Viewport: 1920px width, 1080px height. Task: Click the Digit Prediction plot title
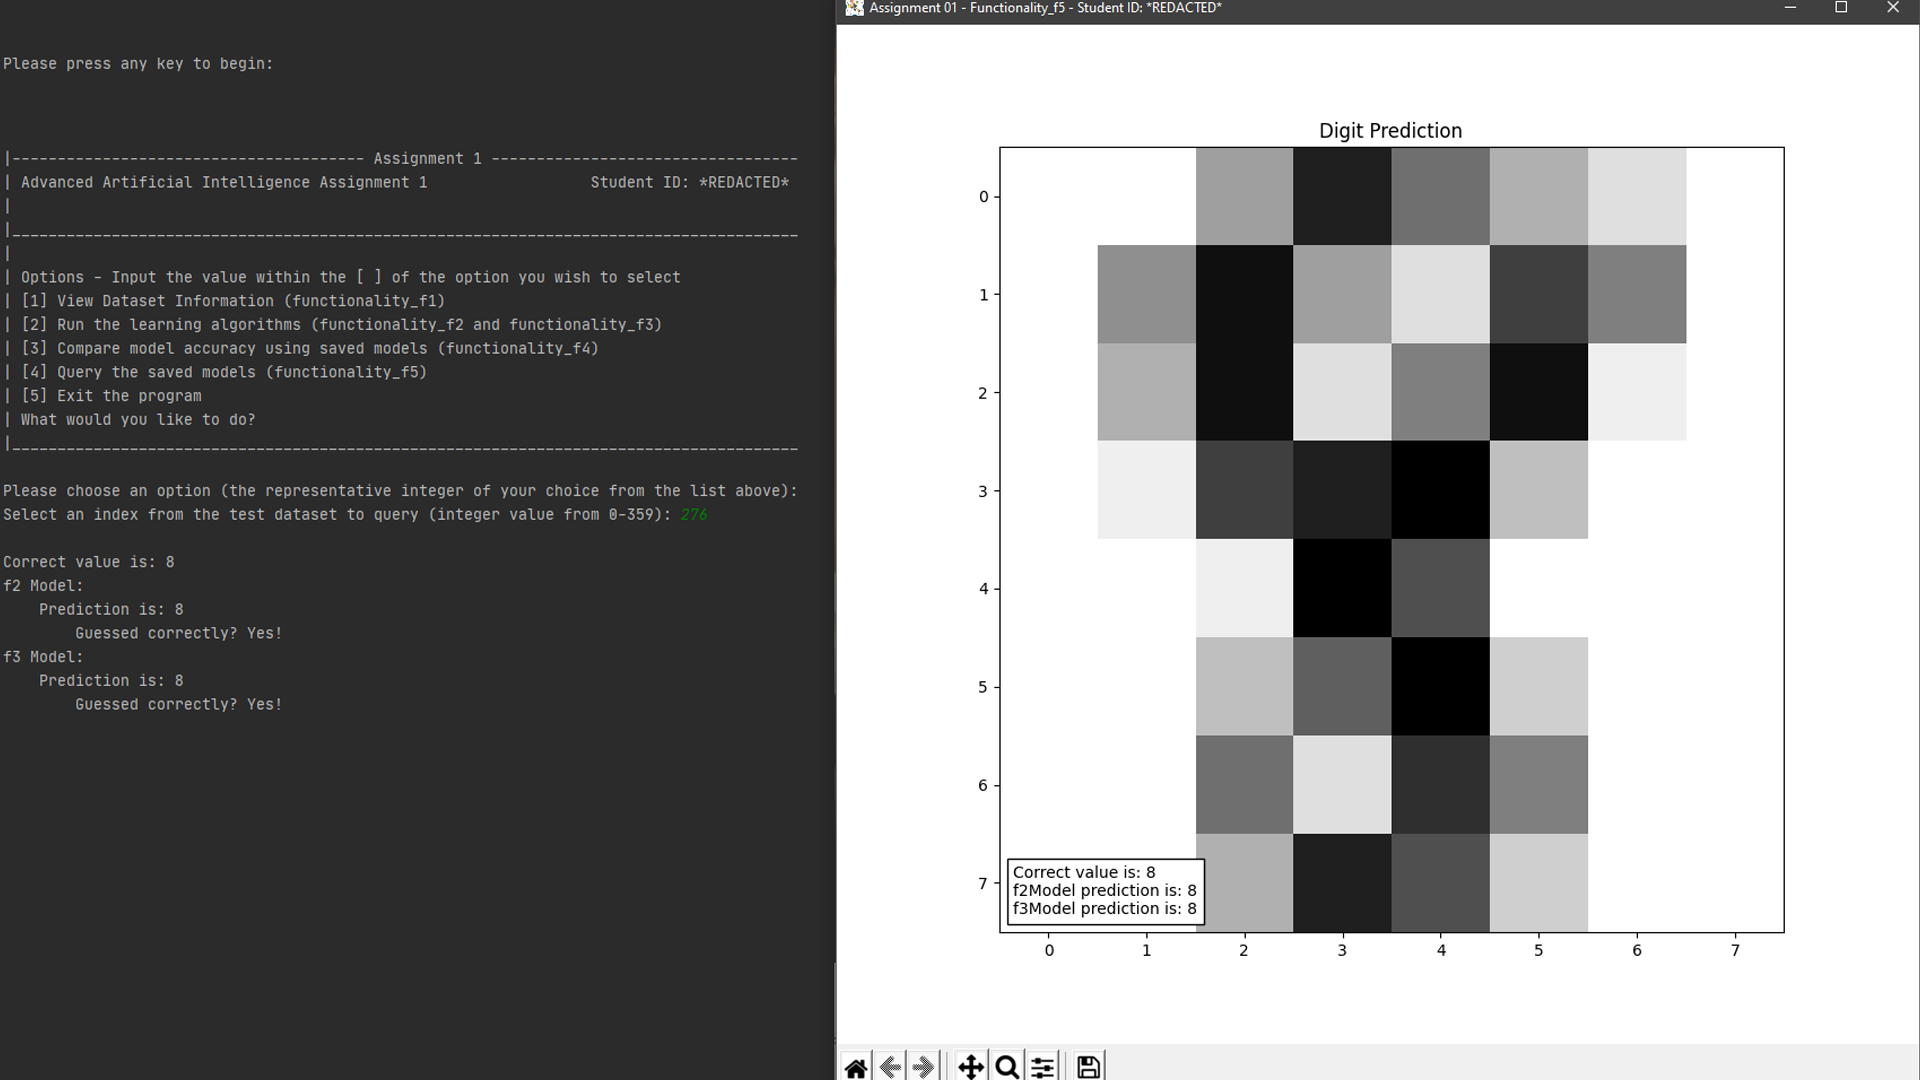[1390, 131]
